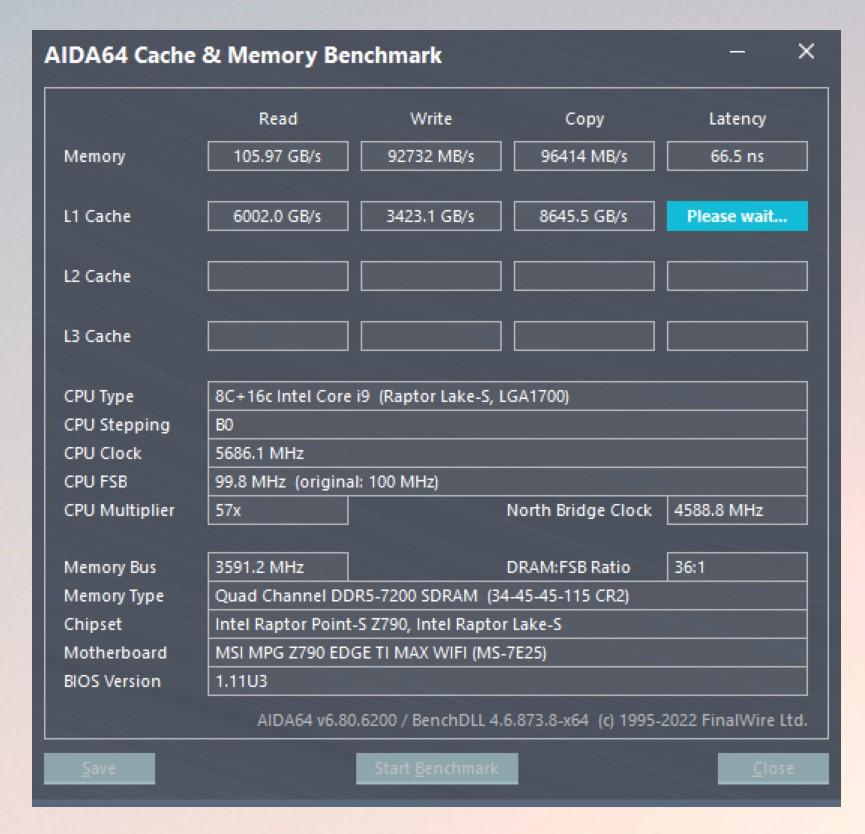The height and width of the screenshot is (834, 865).
Task: Click the BIOS Version value 1.11U3
Action: (x=508, y=681)
